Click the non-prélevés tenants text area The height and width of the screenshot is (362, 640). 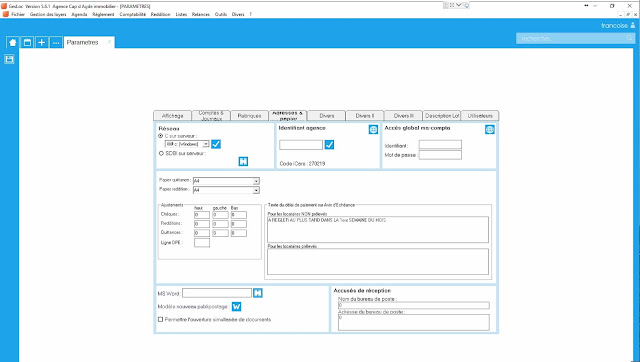click(x=378, y=229)
